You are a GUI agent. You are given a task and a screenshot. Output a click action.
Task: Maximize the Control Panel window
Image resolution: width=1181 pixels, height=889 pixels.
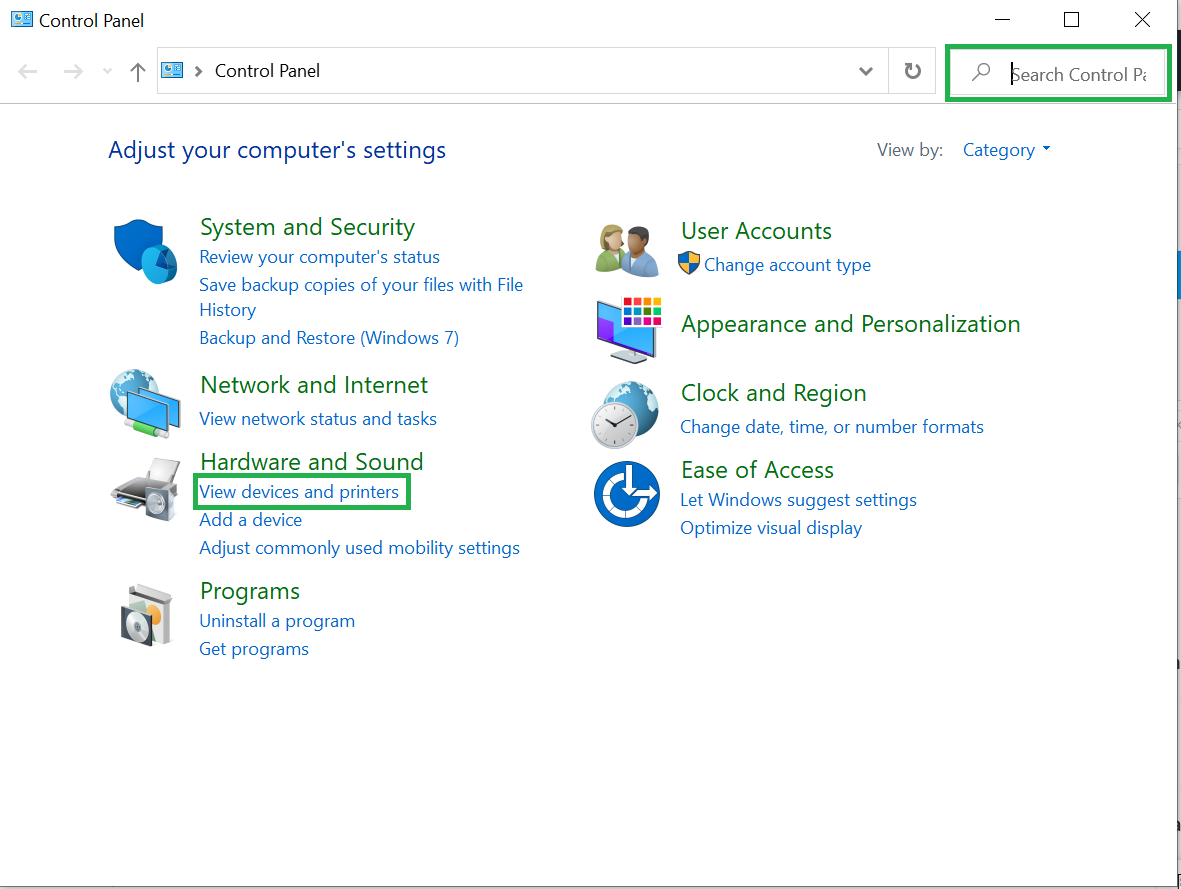coord(1071,20)
